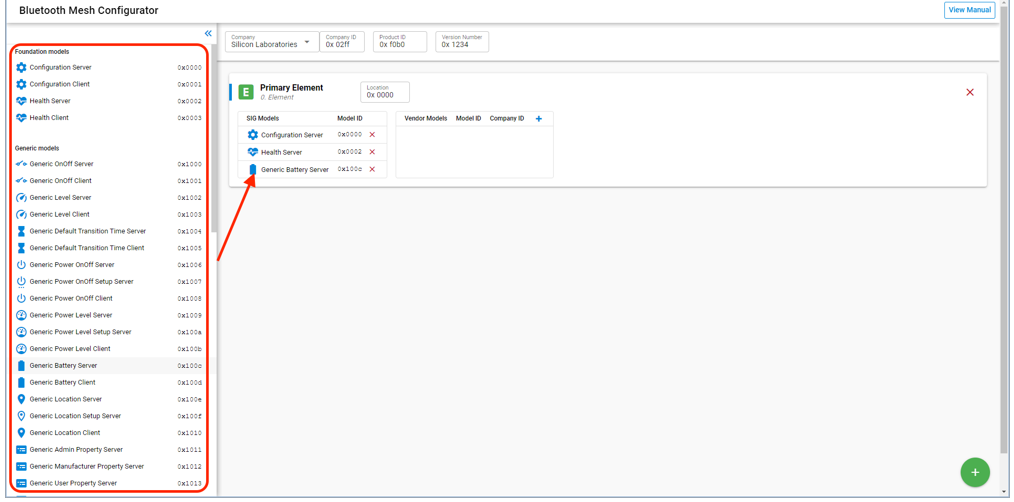Add a vendor model with plus icon
Image resolution: width=1014 pixels, height=502 pixels.
(539, 119)
